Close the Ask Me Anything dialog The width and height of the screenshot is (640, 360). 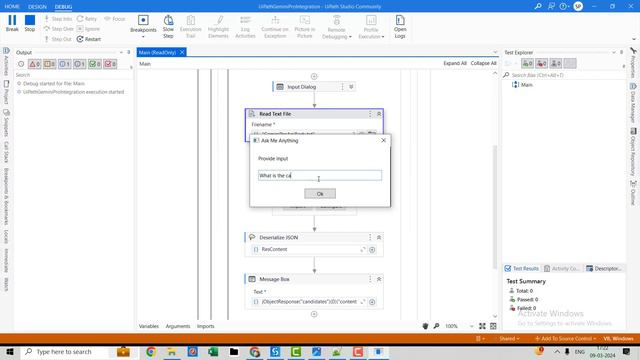[x=383, y=140]
